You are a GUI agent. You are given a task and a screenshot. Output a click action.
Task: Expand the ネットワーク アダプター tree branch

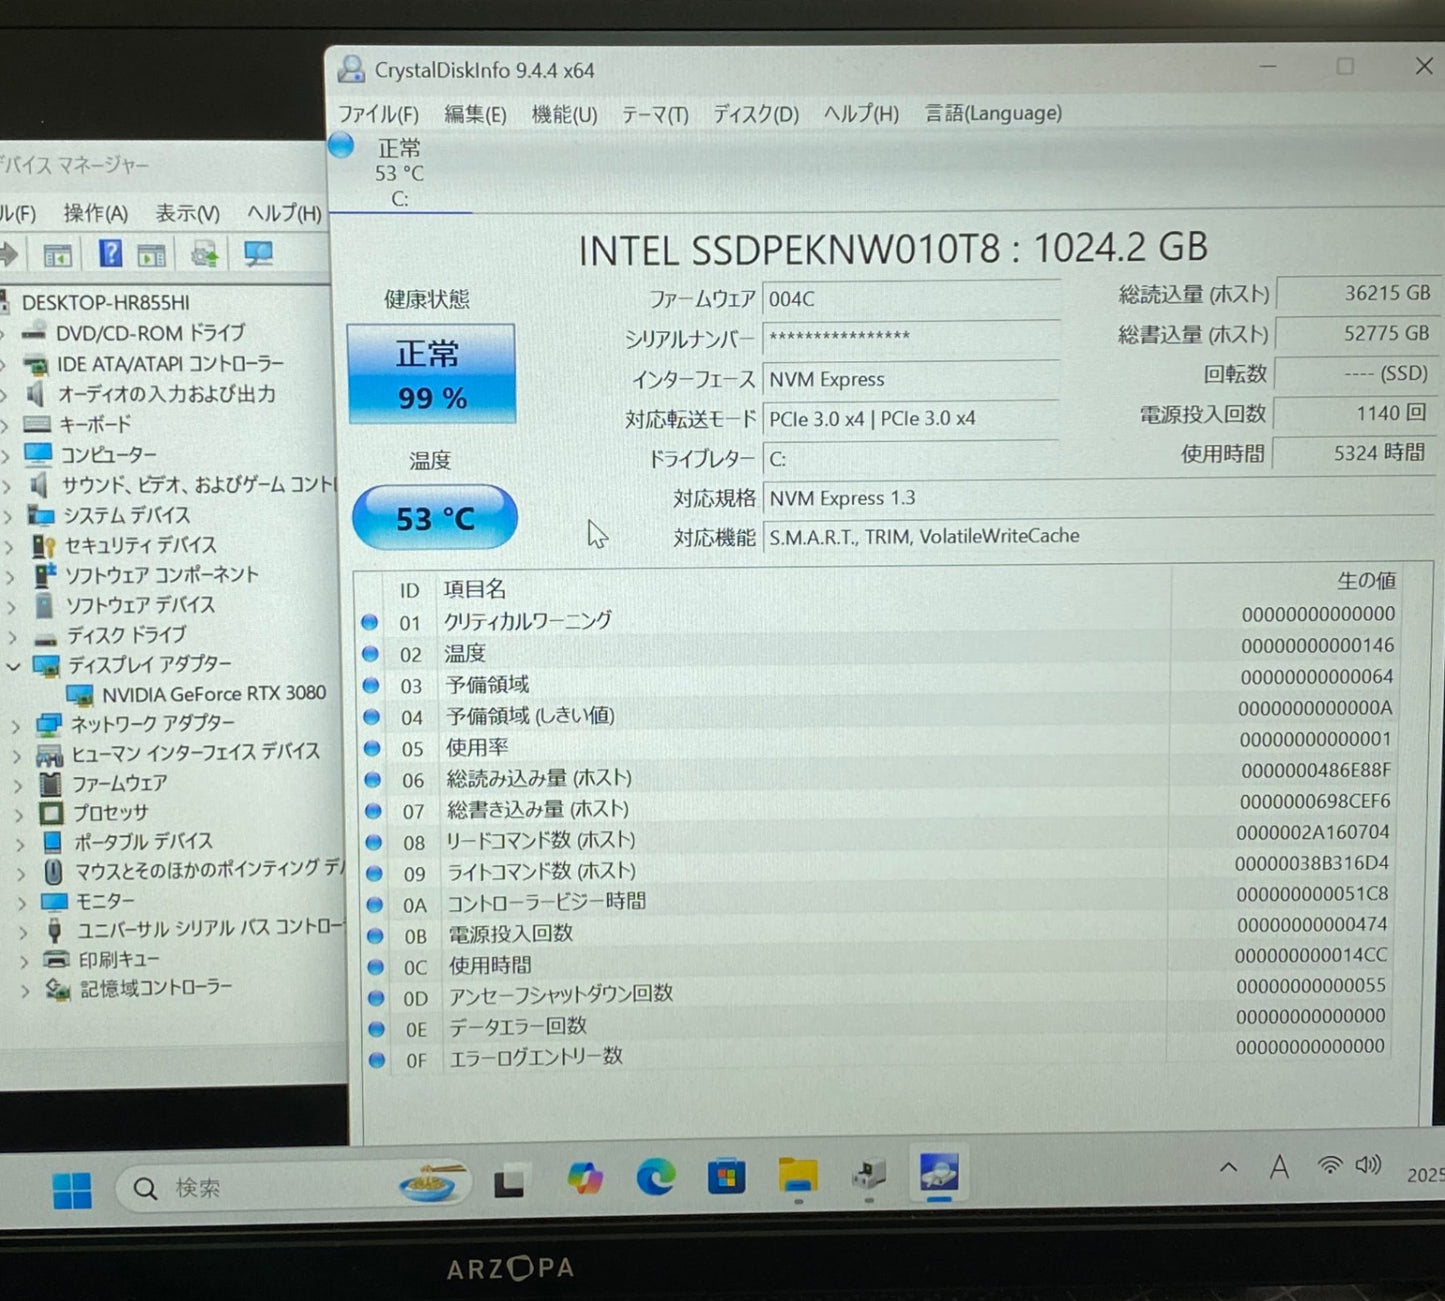16,723
